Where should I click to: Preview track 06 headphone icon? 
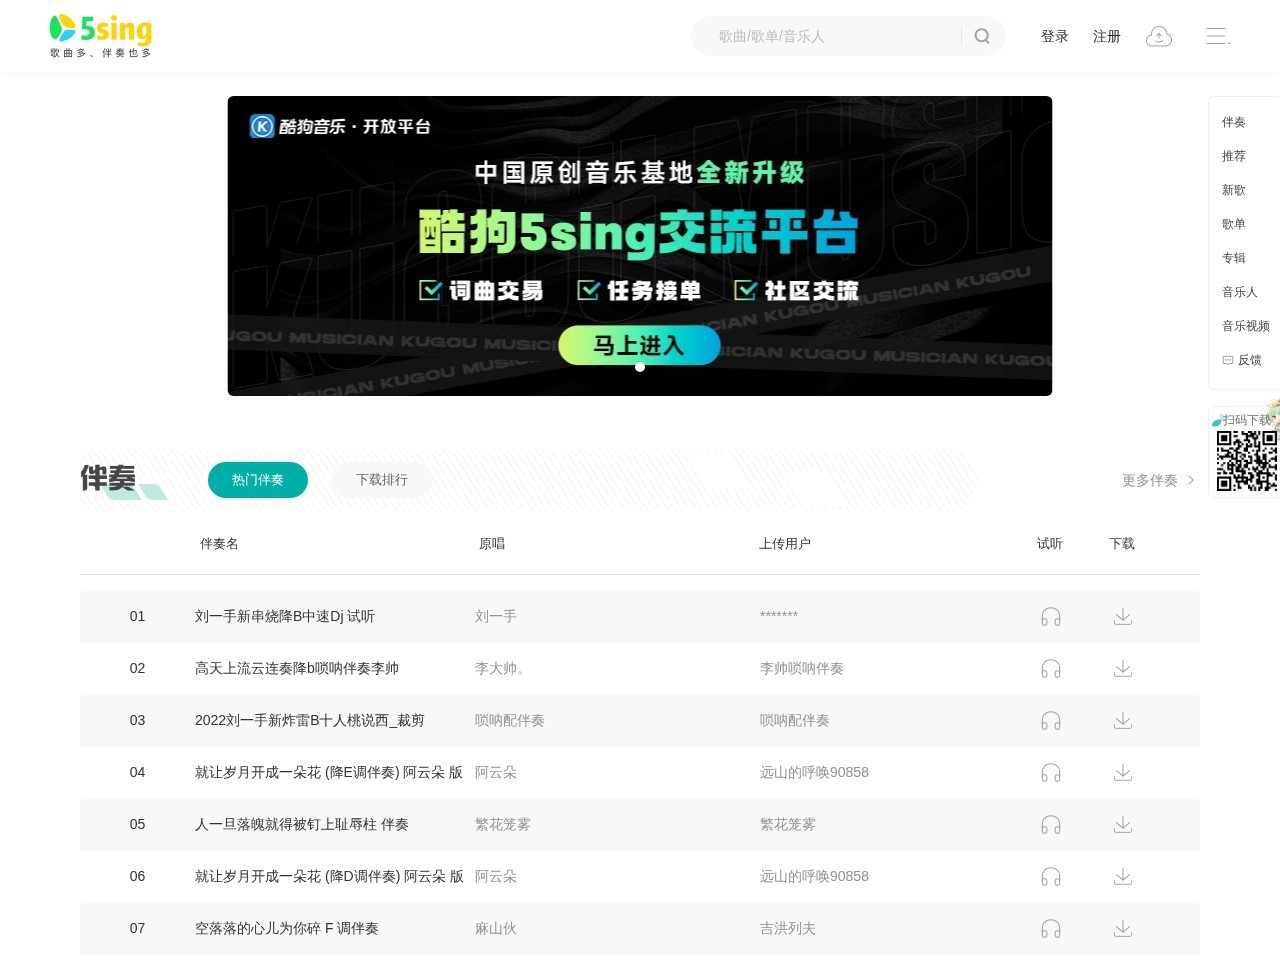(x=1051, y=877)
